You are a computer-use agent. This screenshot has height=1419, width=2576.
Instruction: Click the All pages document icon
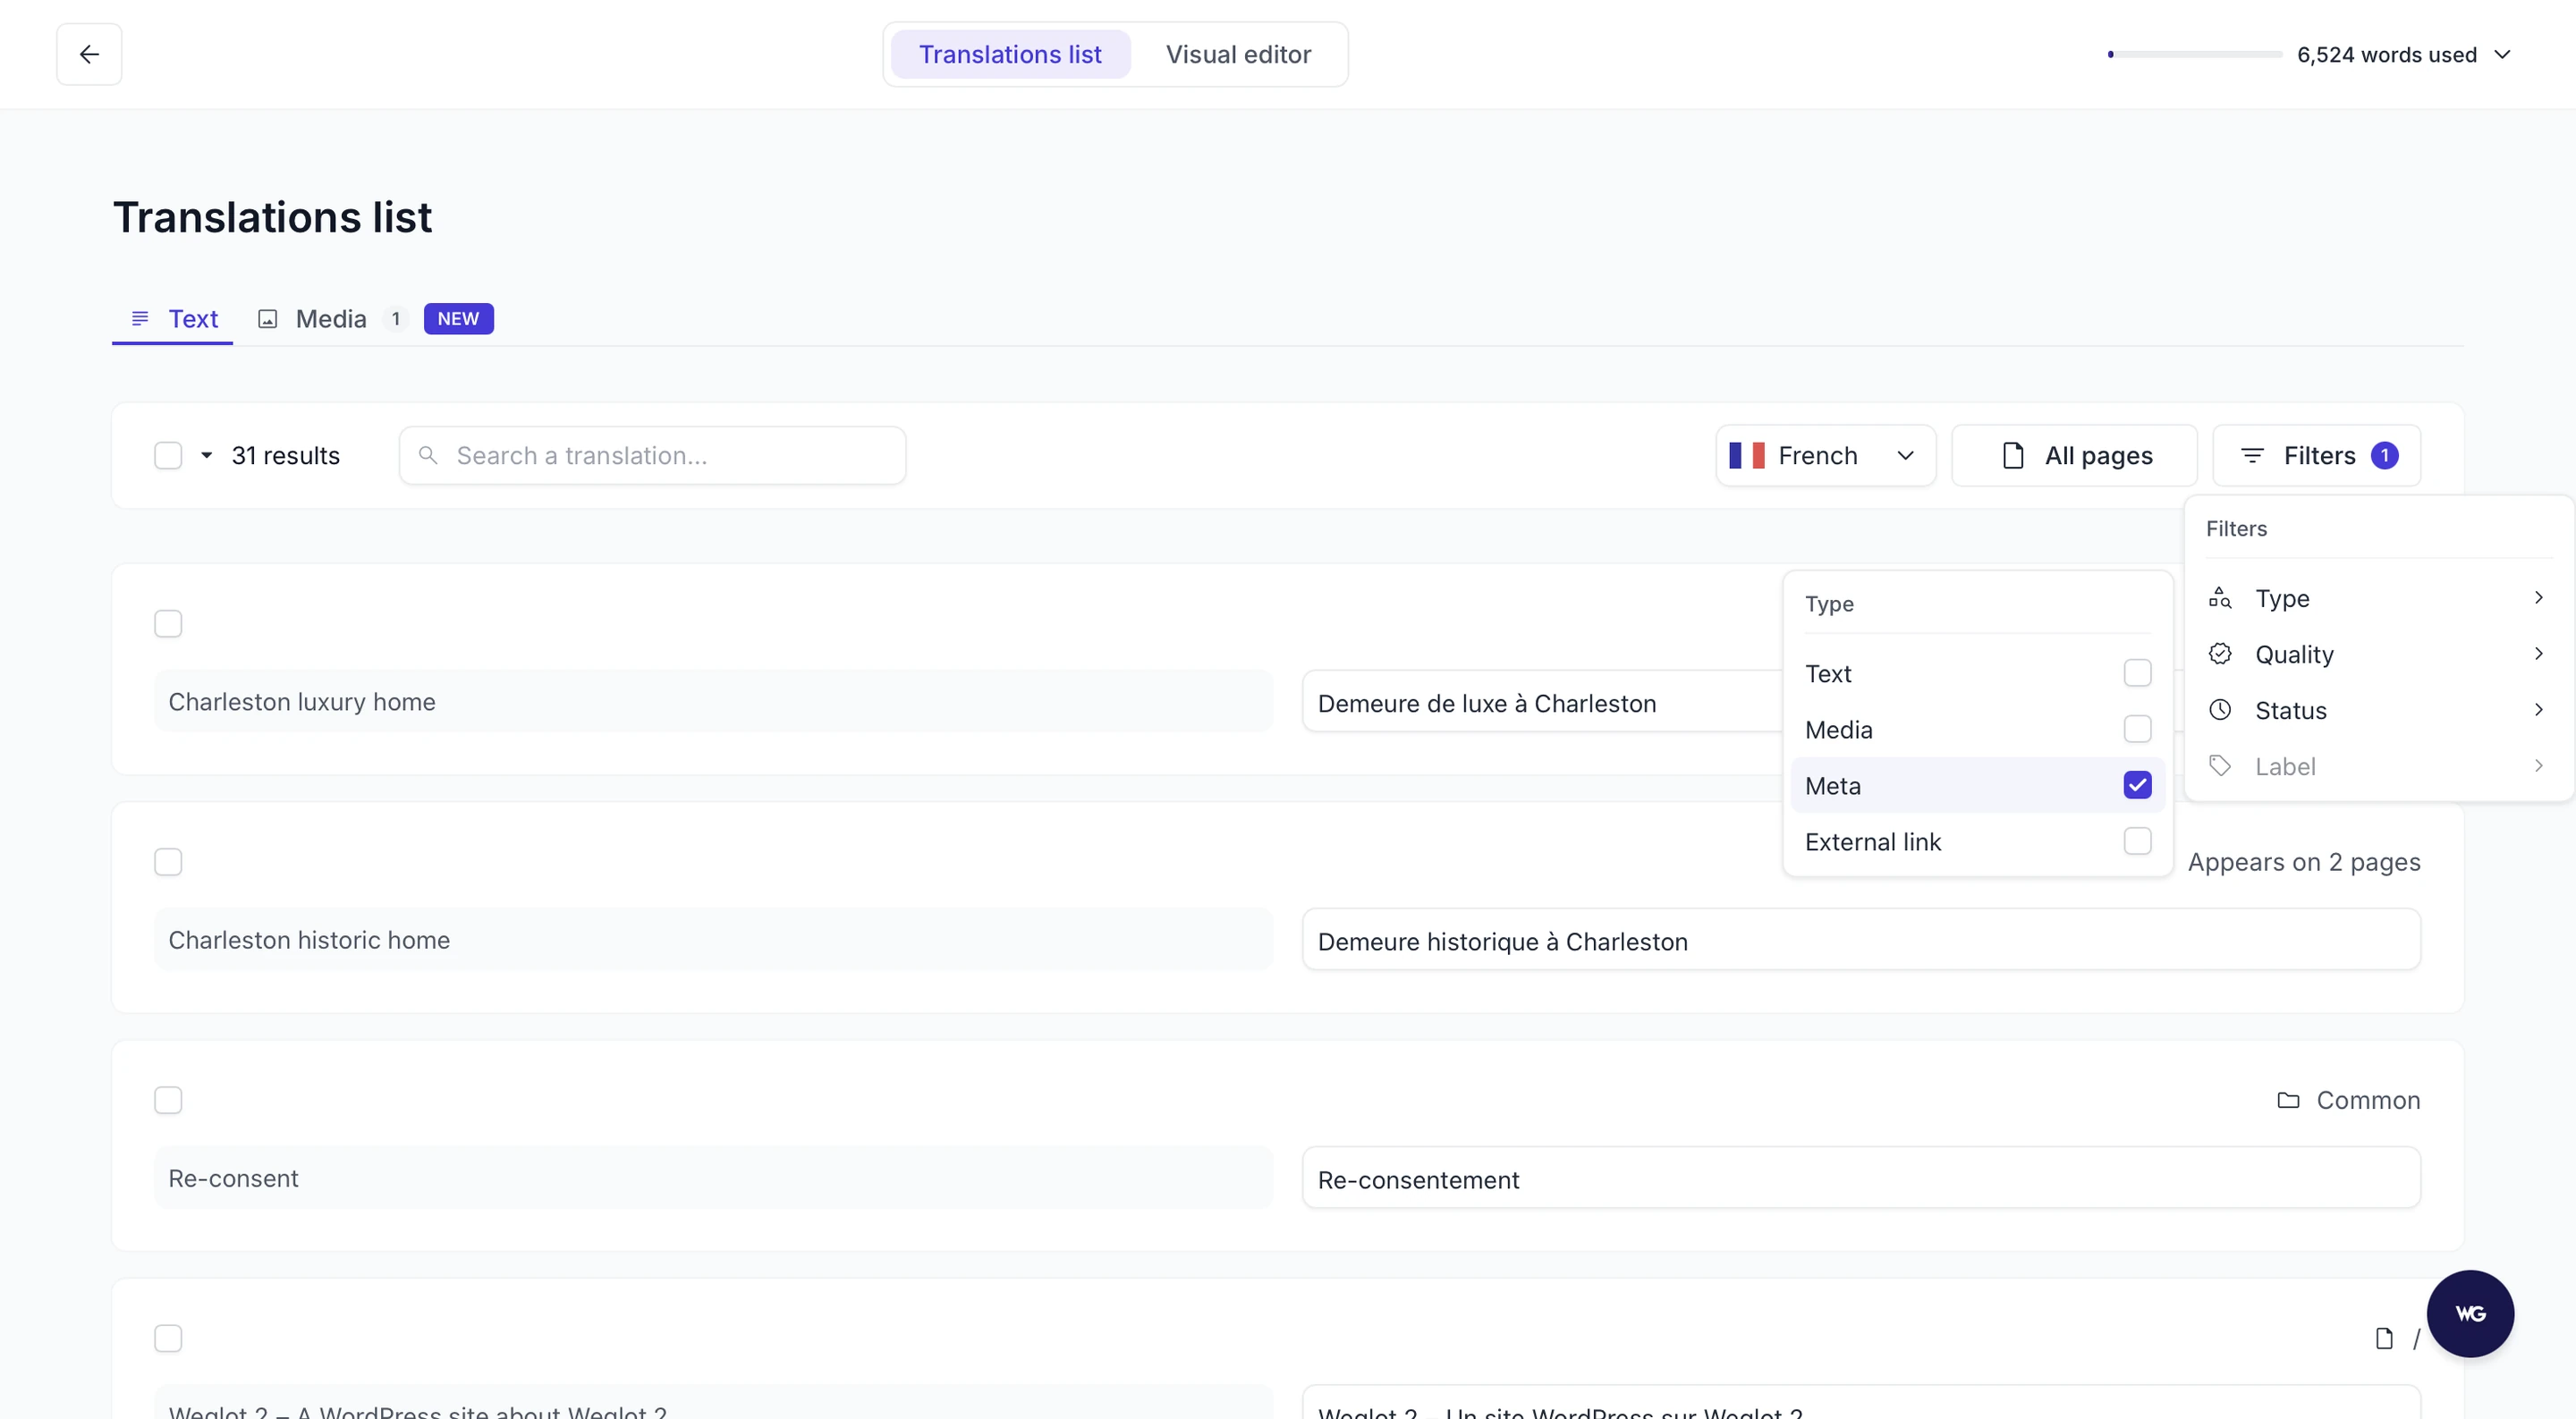2013,455
